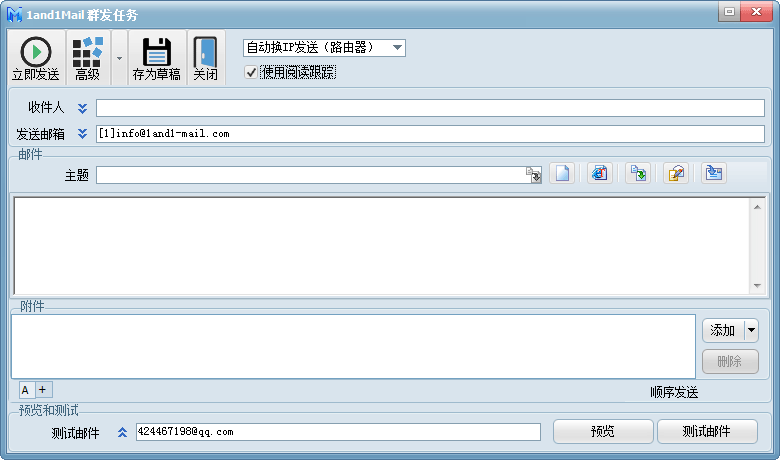Expand the 收件人 recipient chevron
The height and width of the screenshot is (460, 780).
tap(83, 108)
